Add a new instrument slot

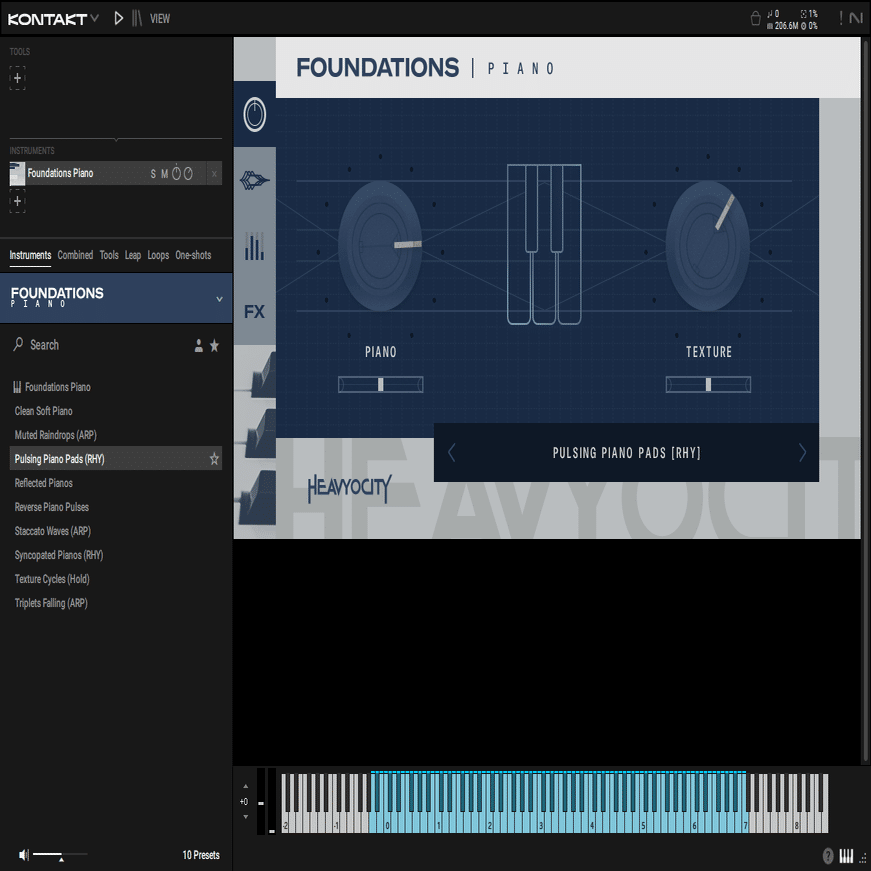17,201
